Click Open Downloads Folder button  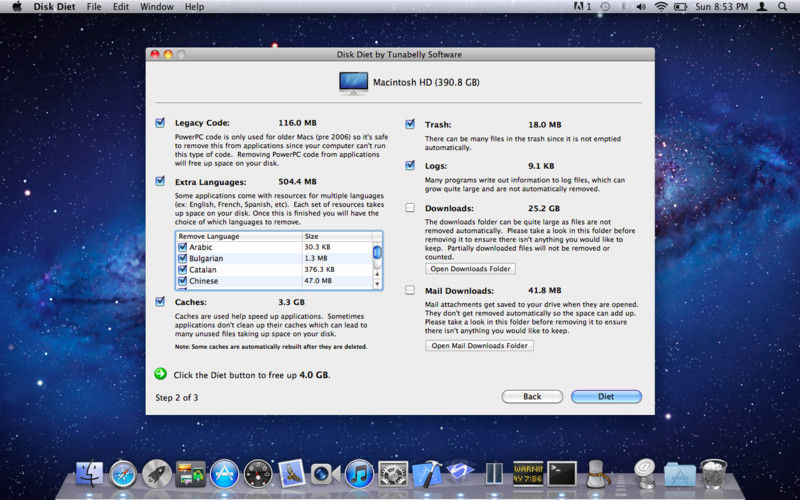pyautogui.click(x=470, y=268)
